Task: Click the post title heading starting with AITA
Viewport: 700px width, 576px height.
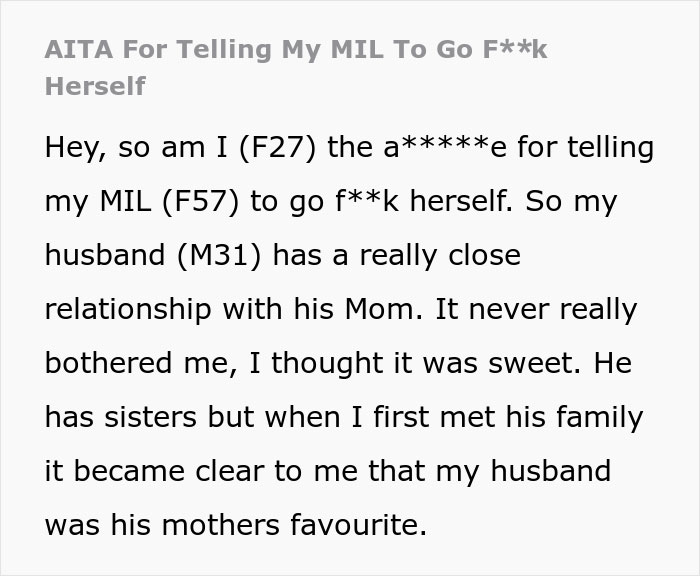Action: tap(296, 51)
